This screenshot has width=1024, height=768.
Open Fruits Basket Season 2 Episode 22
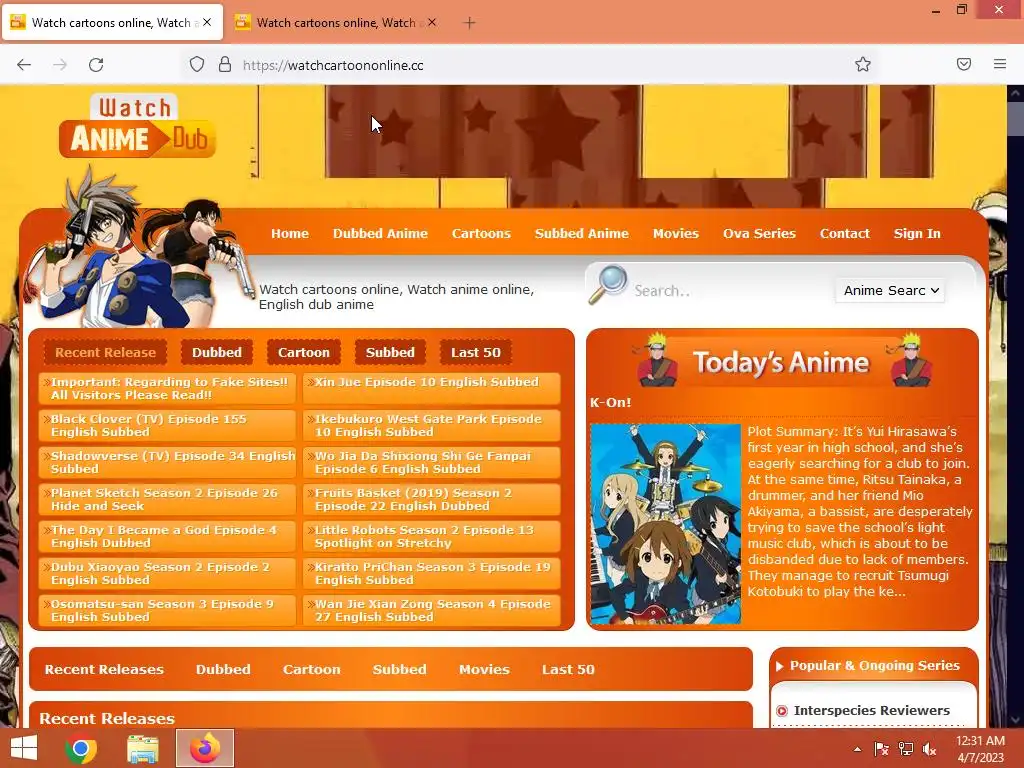click(432, 500)
